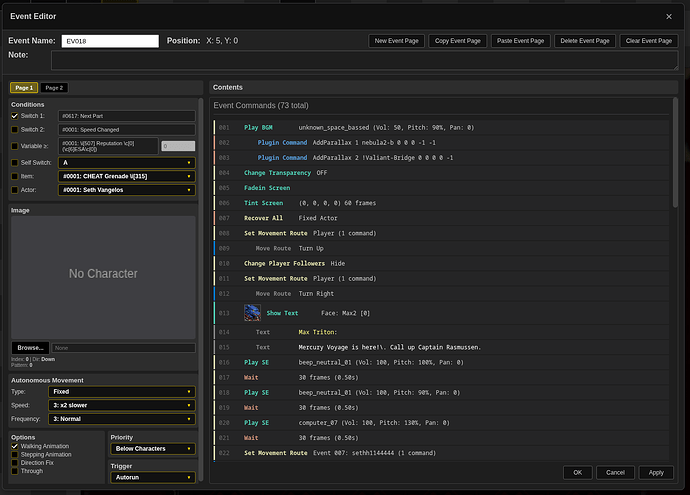
Task: Select line 001 Play BGM command
Action: [441, 128]
